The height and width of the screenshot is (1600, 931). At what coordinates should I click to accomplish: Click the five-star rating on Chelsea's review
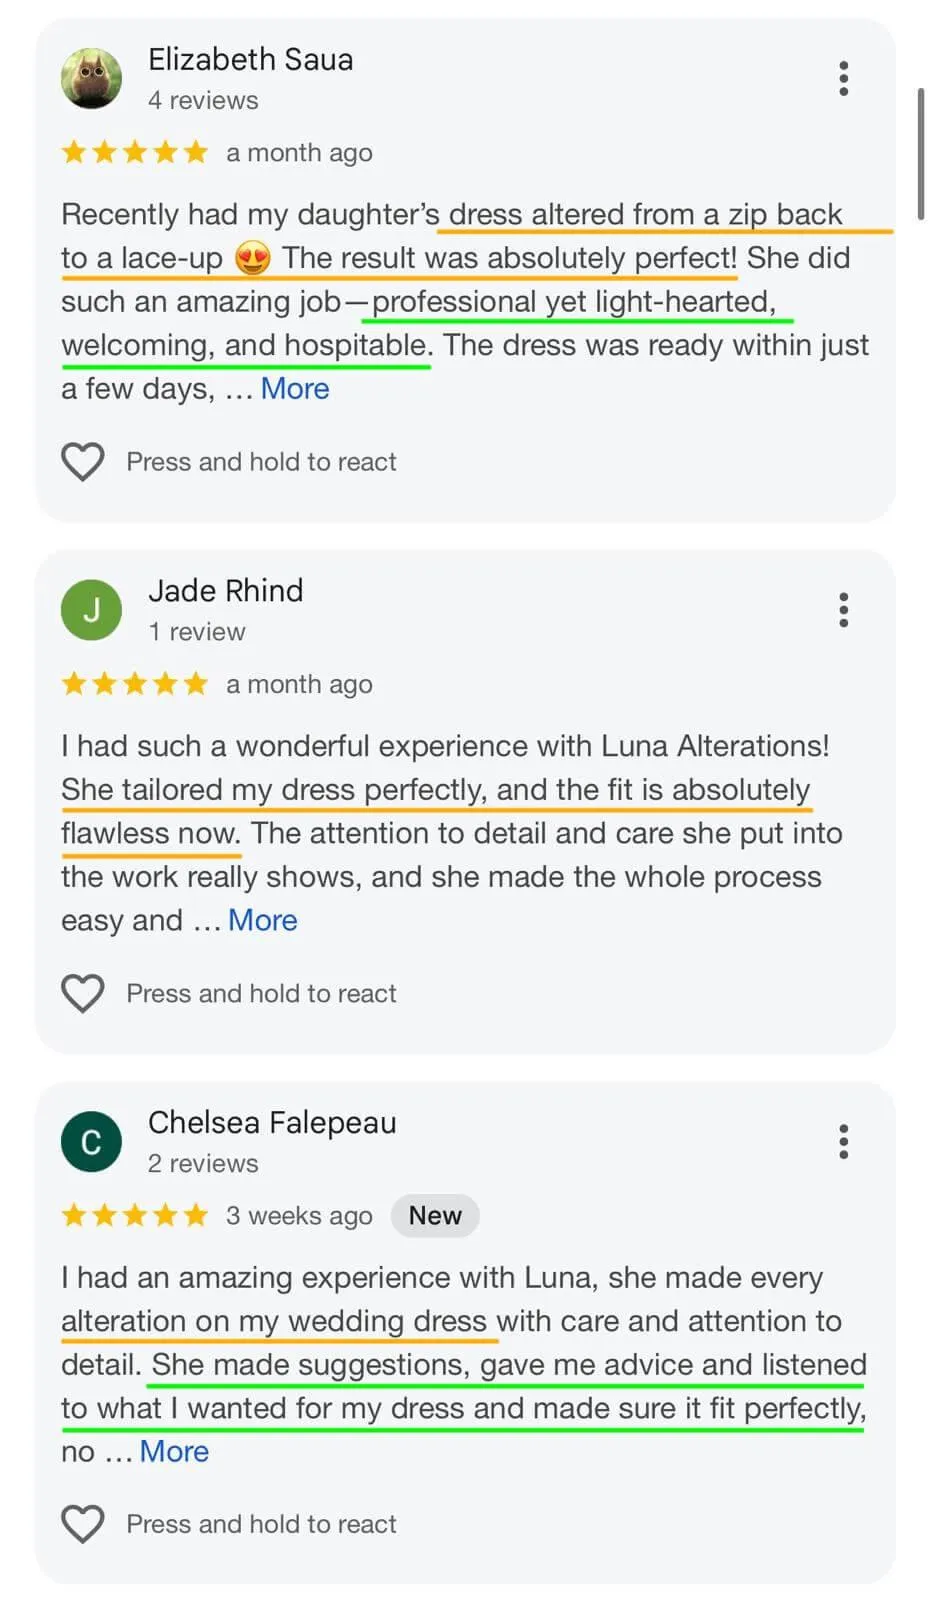click(x=134, y=1216)
